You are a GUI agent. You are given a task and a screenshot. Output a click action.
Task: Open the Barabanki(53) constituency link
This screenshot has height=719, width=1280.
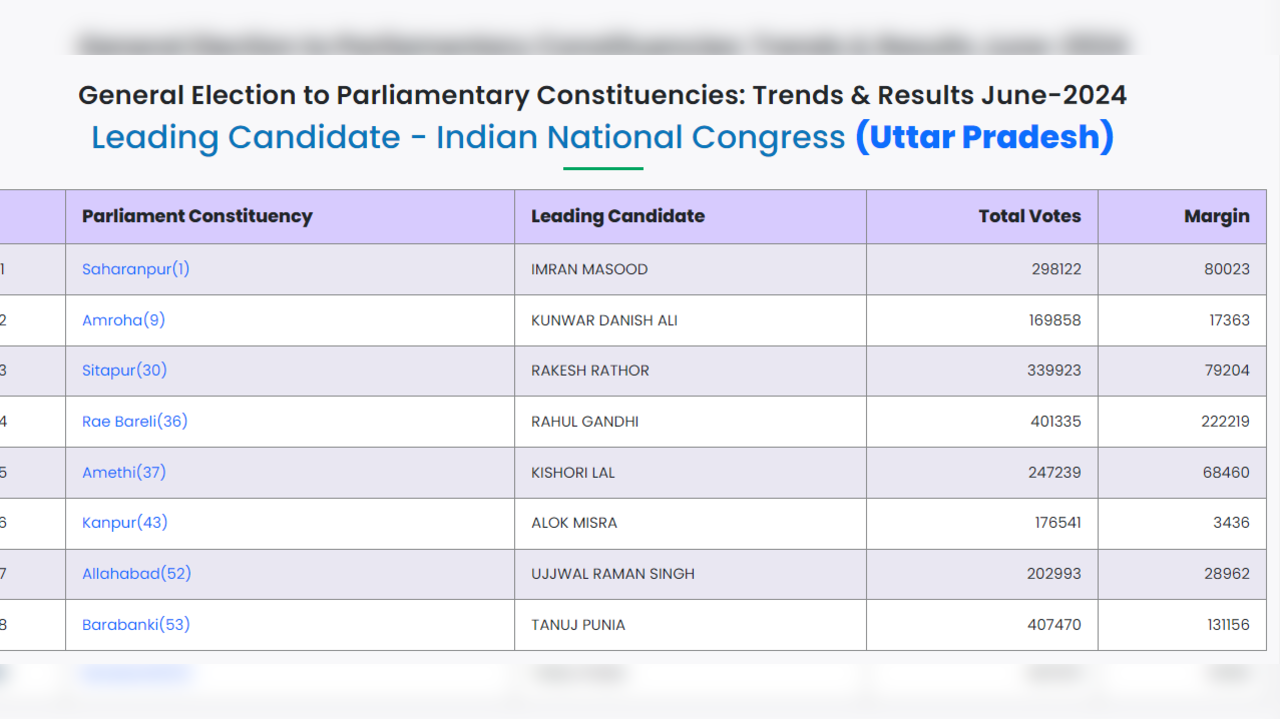tap(136, 624)
